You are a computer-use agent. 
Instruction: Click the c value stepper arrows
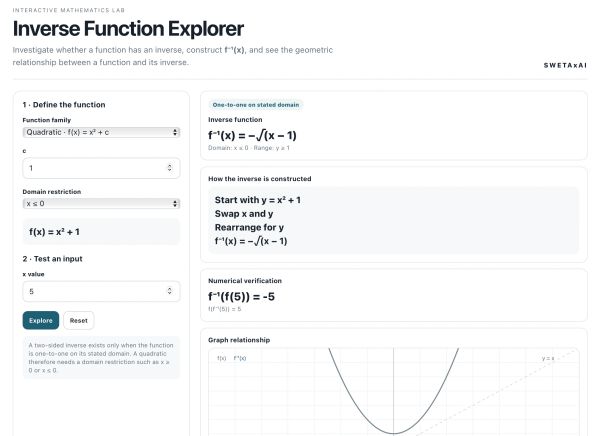pyautogui.click(x=170, y=168)
